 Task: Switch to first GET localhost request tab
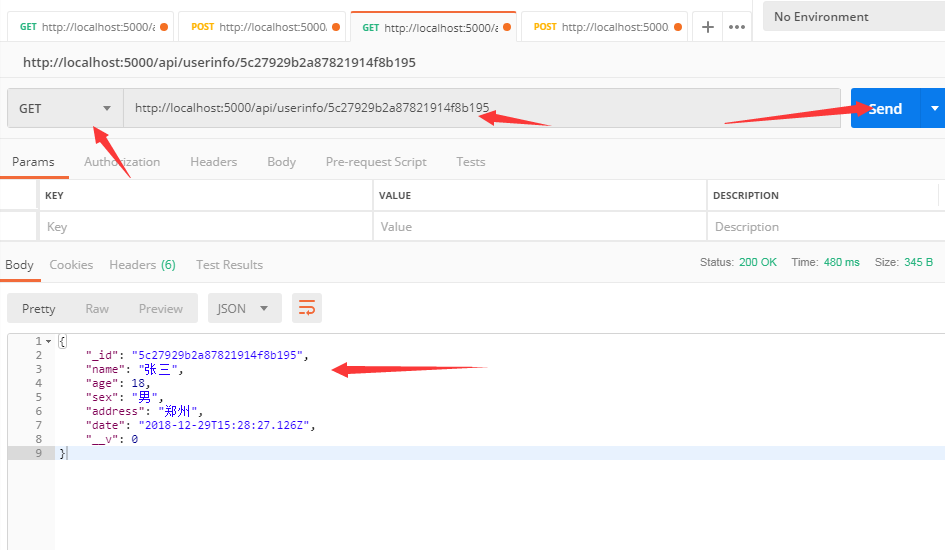click(x=90, y=27)
